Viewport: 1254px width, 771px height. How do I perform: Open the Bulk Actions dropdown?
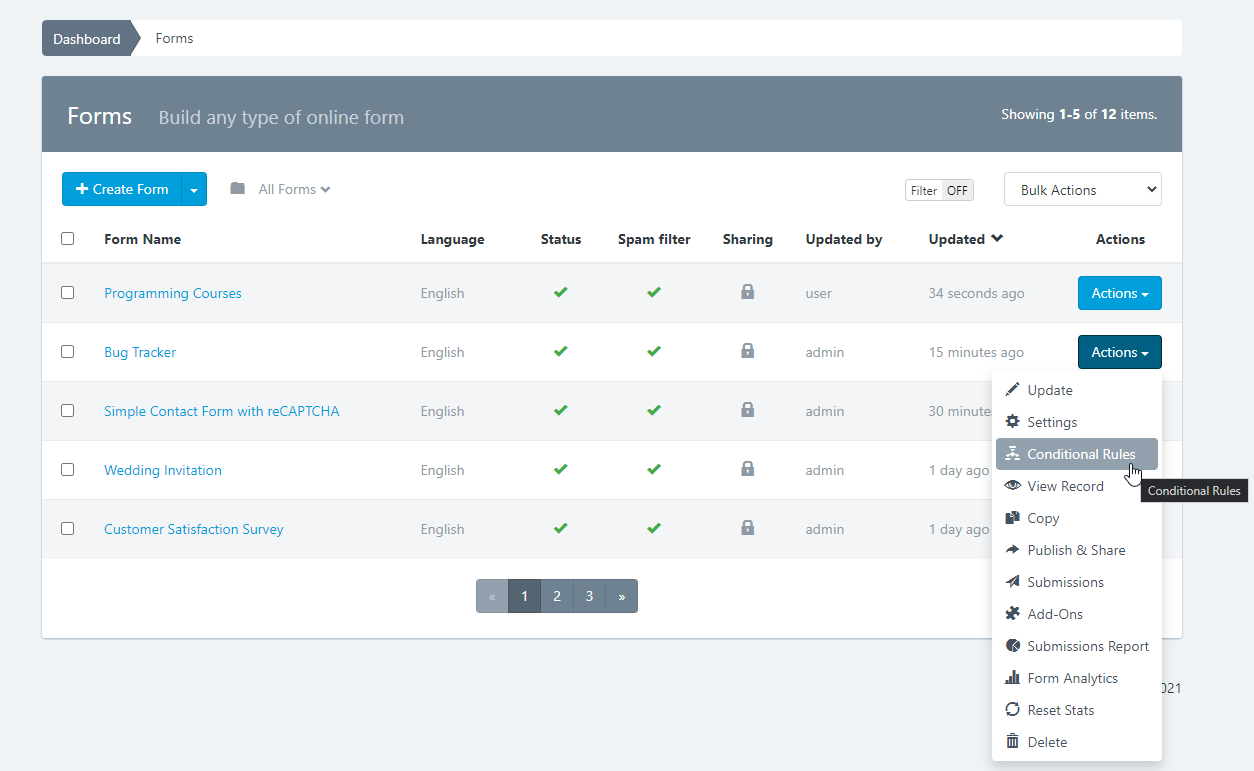click(1082, 190)
